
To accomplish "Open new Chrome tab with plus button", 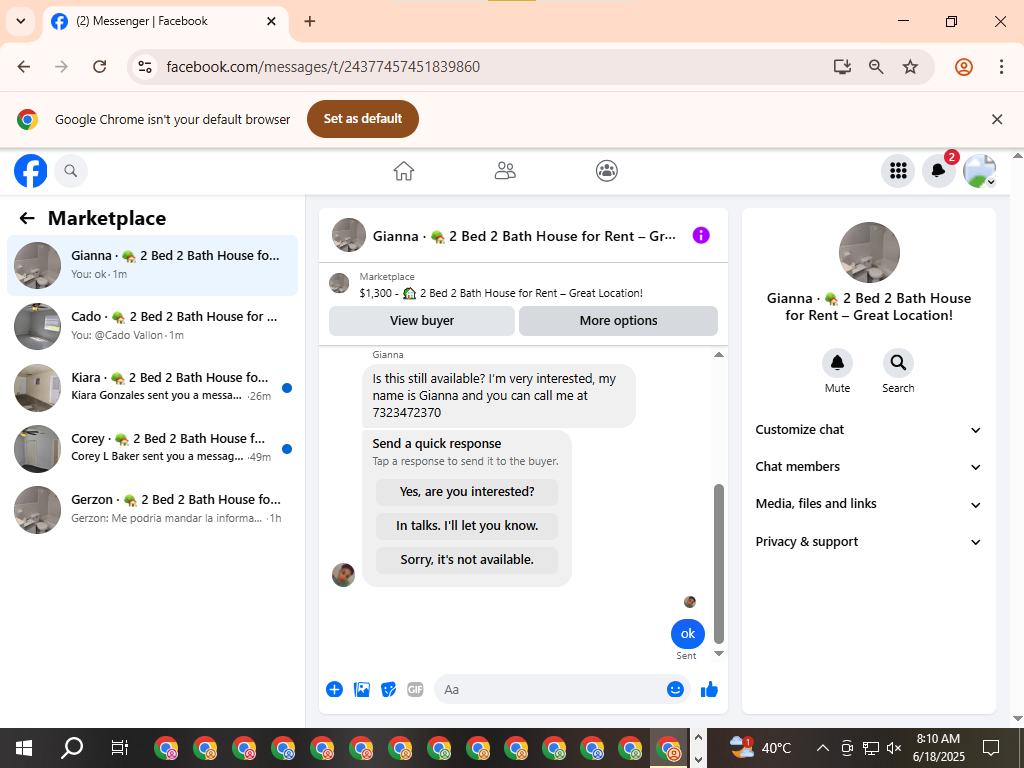I will click(x=310, y=22).
